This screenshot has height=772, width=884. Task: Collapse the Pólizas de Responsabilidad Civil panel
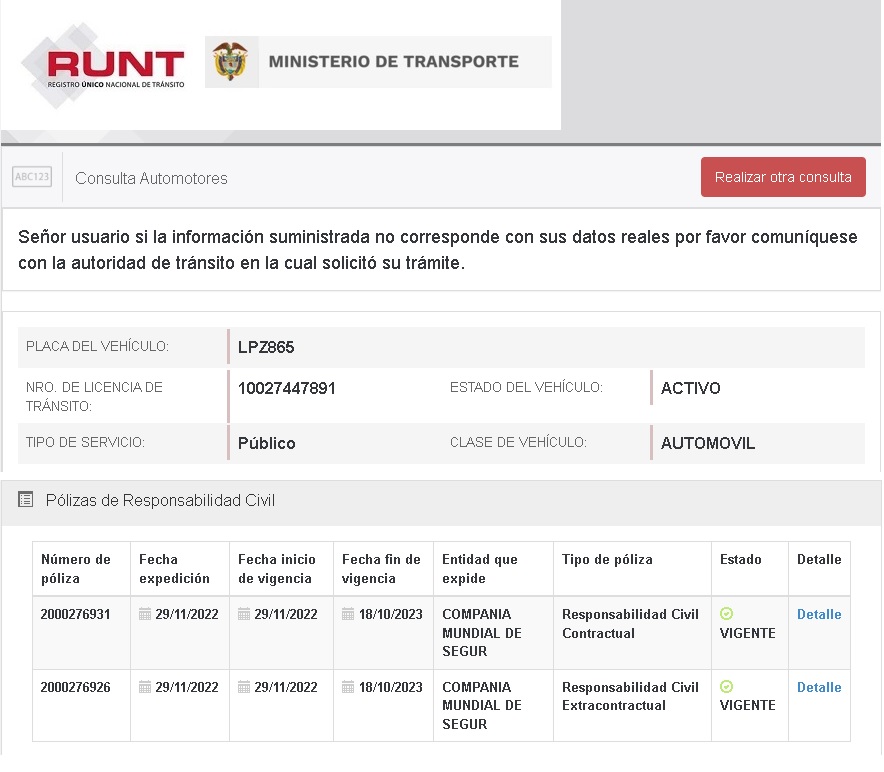point(160,500)
